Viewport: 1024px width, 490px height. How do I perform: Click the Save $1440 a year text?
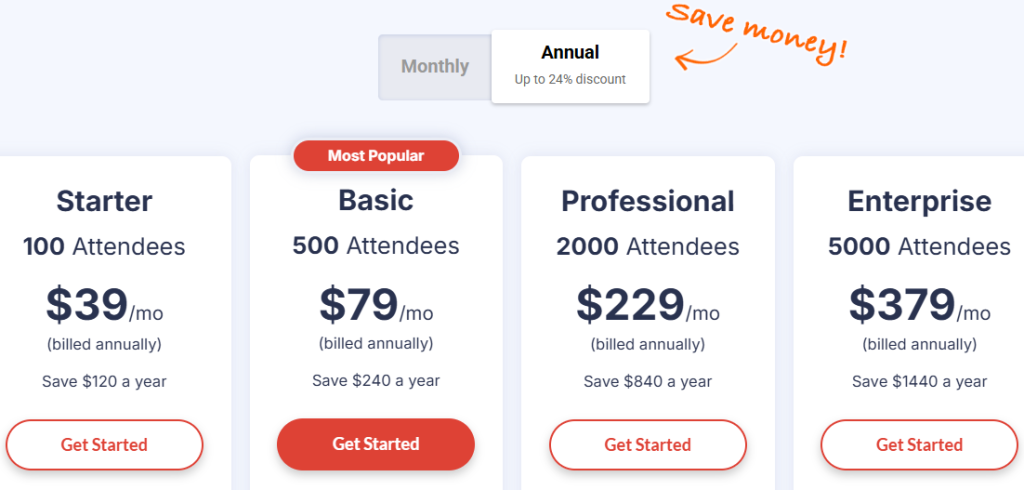tap(920, 382)
